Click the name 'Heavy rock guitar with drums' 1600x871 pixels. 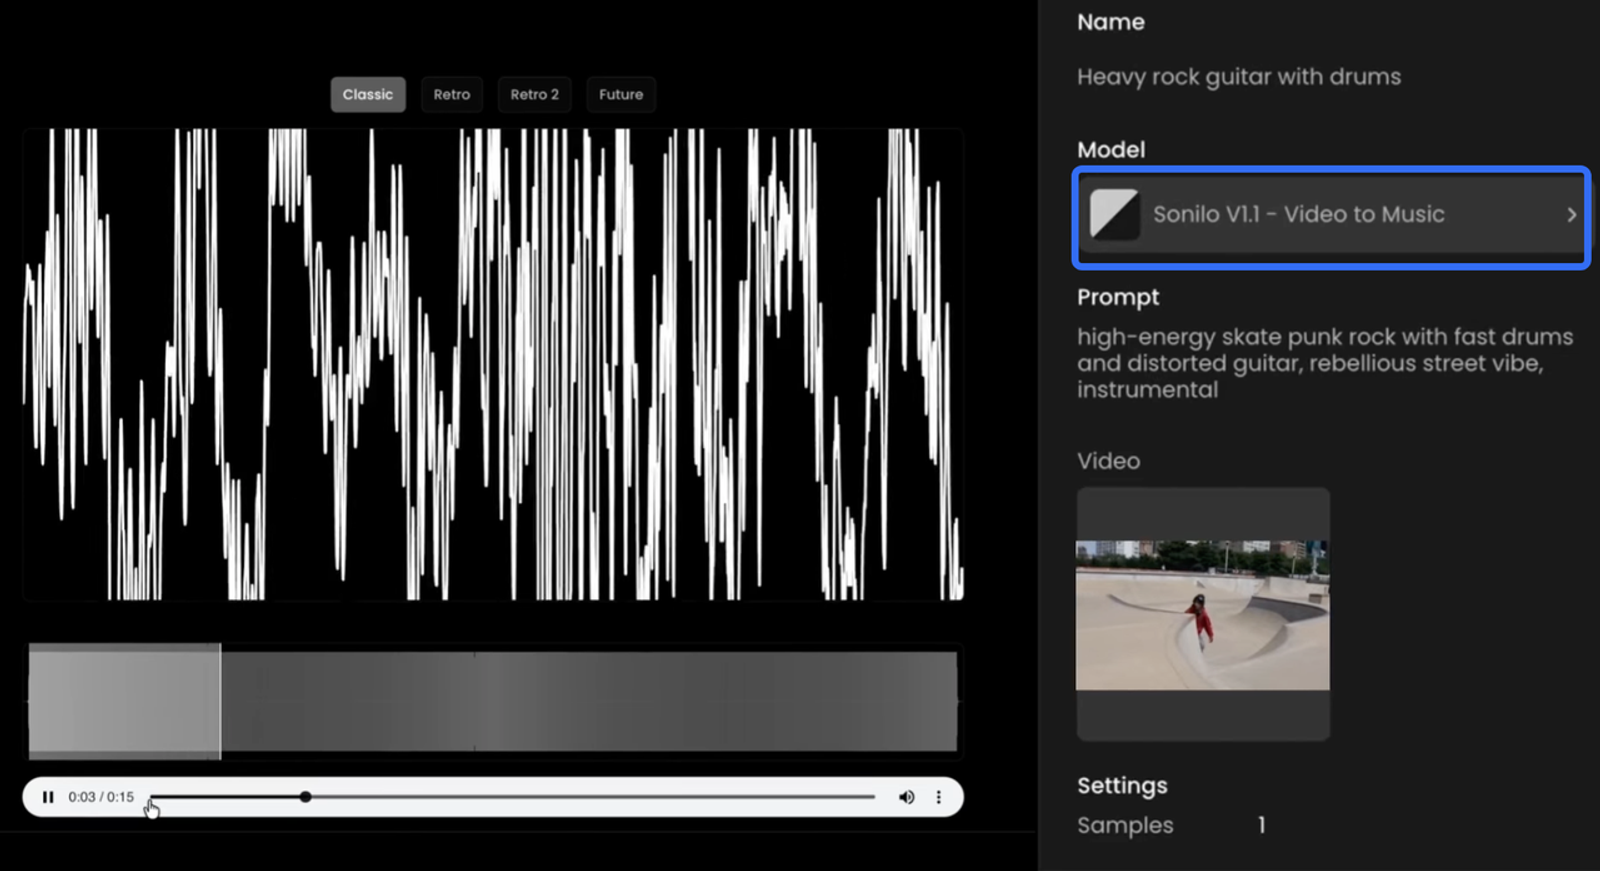1239,77
